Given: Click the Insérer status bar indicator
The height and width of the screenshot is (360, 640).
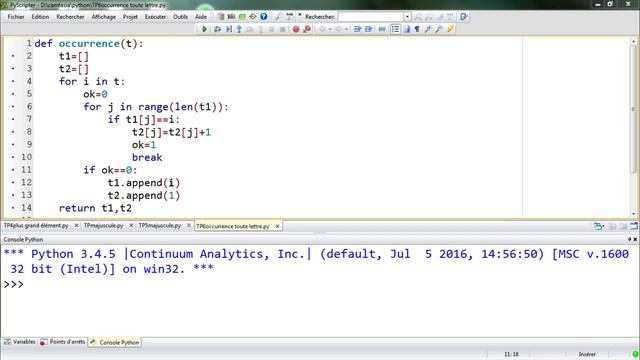Looking at the screenshot, I should point(587,354).
